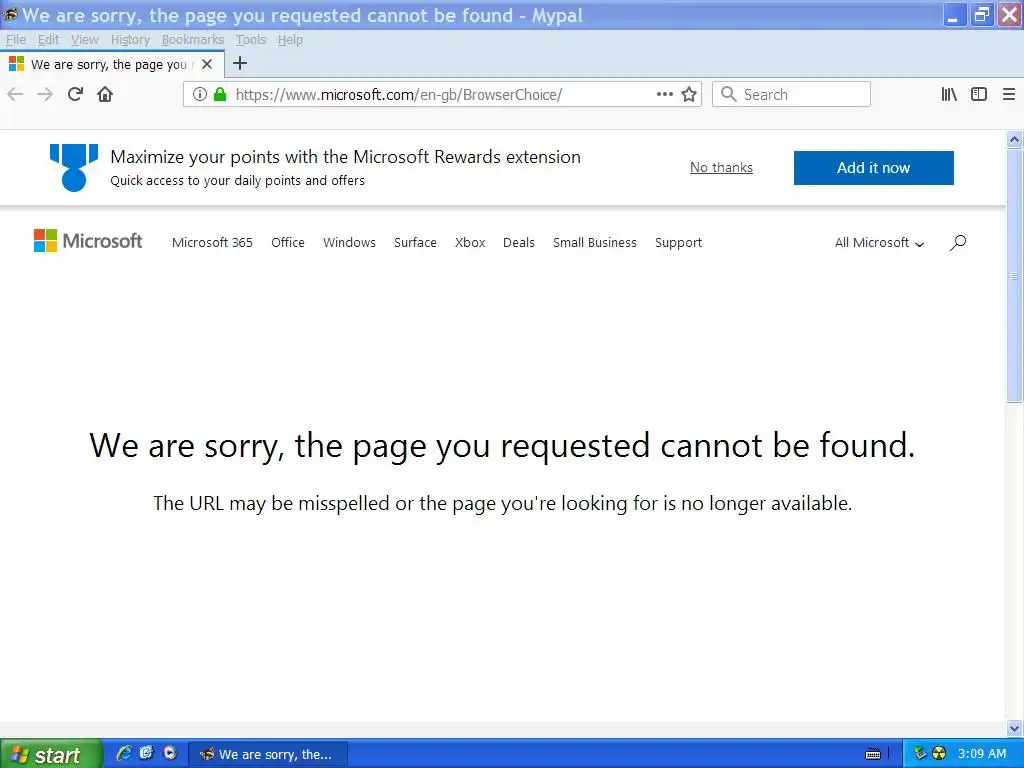The image size is (1024, 768).
Task: Dismiss banner with No thanks link
Action: 721,168
